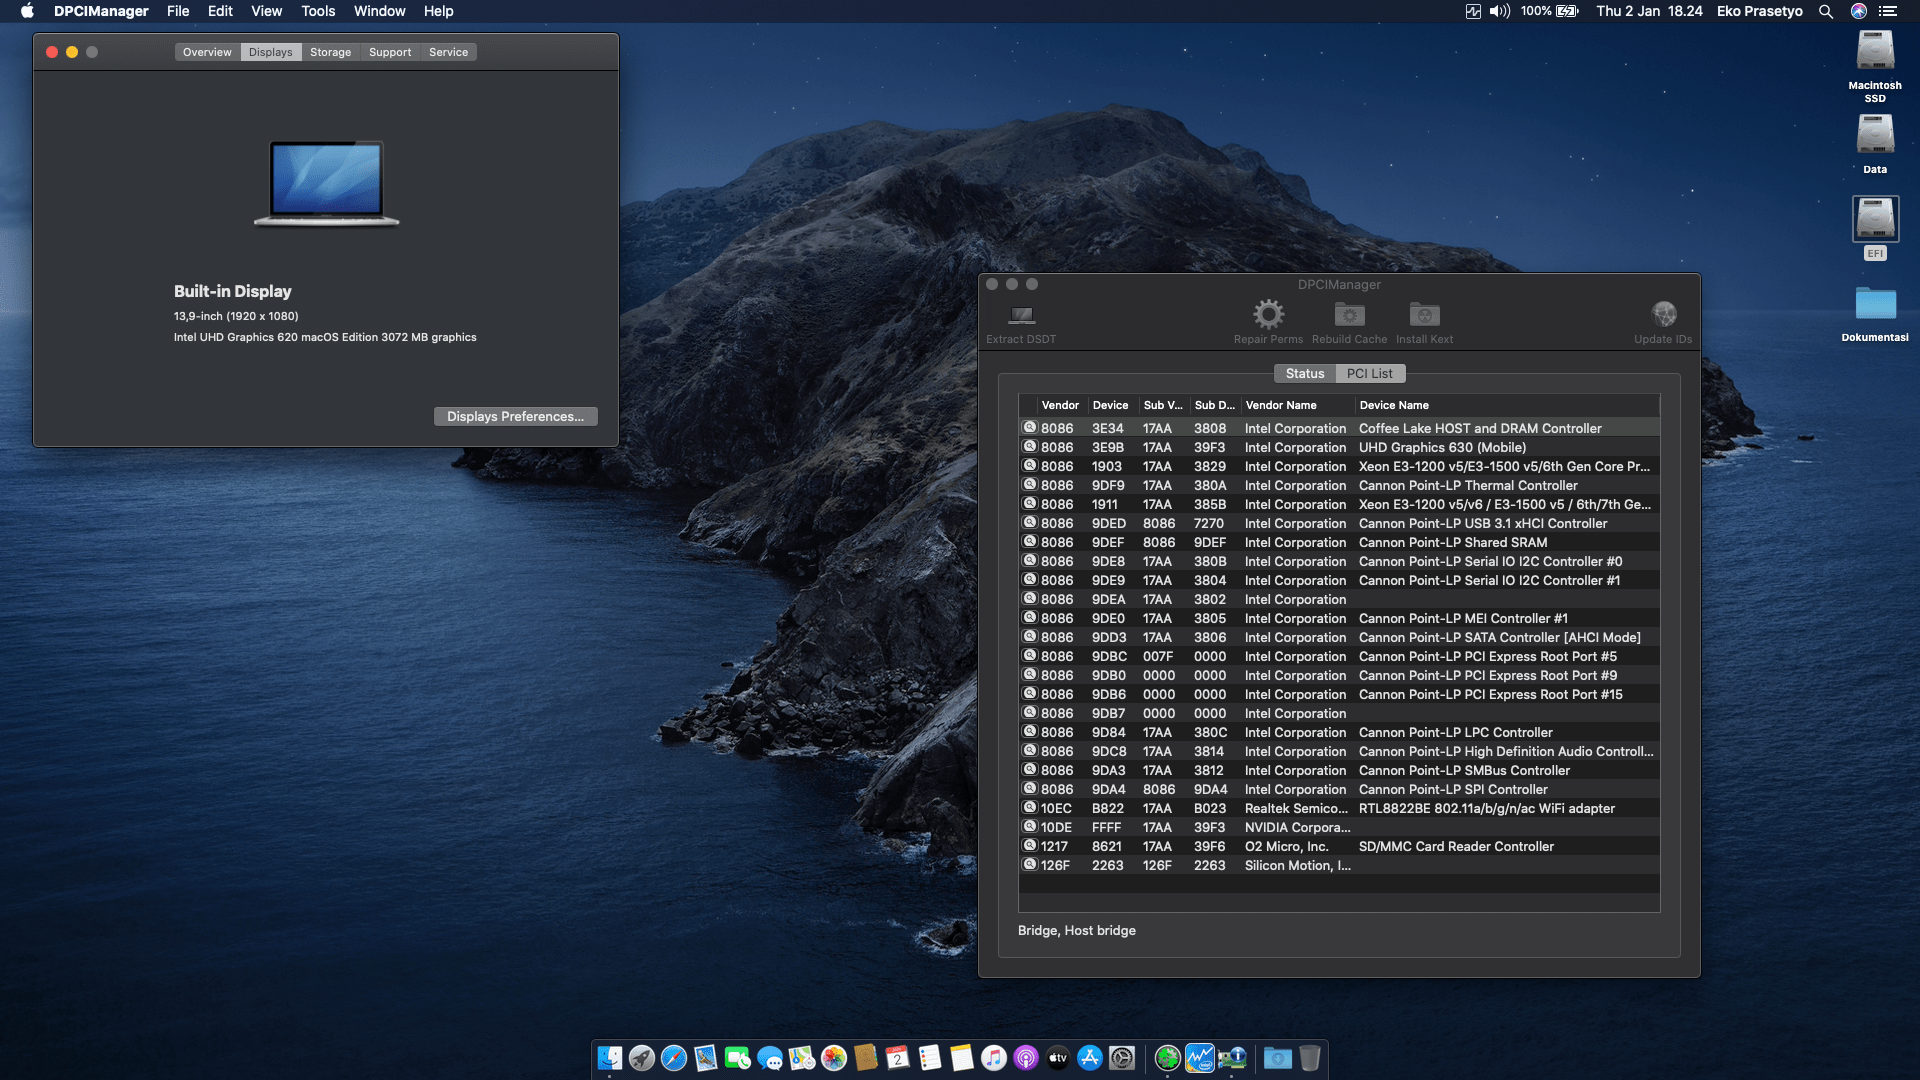Select the Cannon Point-LP LPC Controller row
This screenshot has width=1920, height=1080.
point(1339,732)
